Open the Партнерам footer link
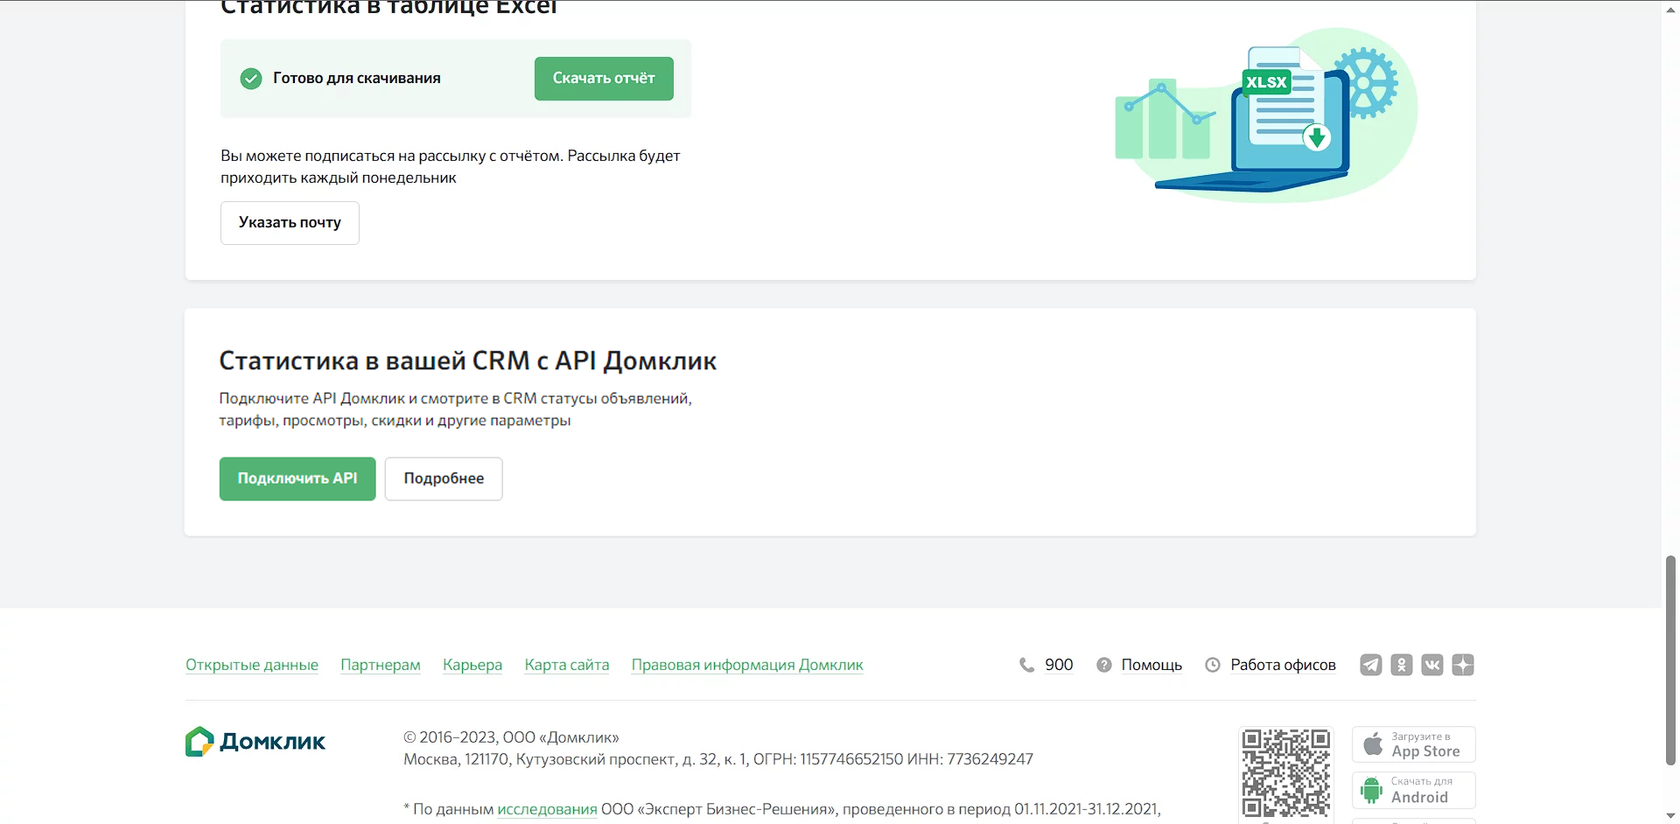The height and width of the screenshot is (824, 1680). (x=380, y=665)
